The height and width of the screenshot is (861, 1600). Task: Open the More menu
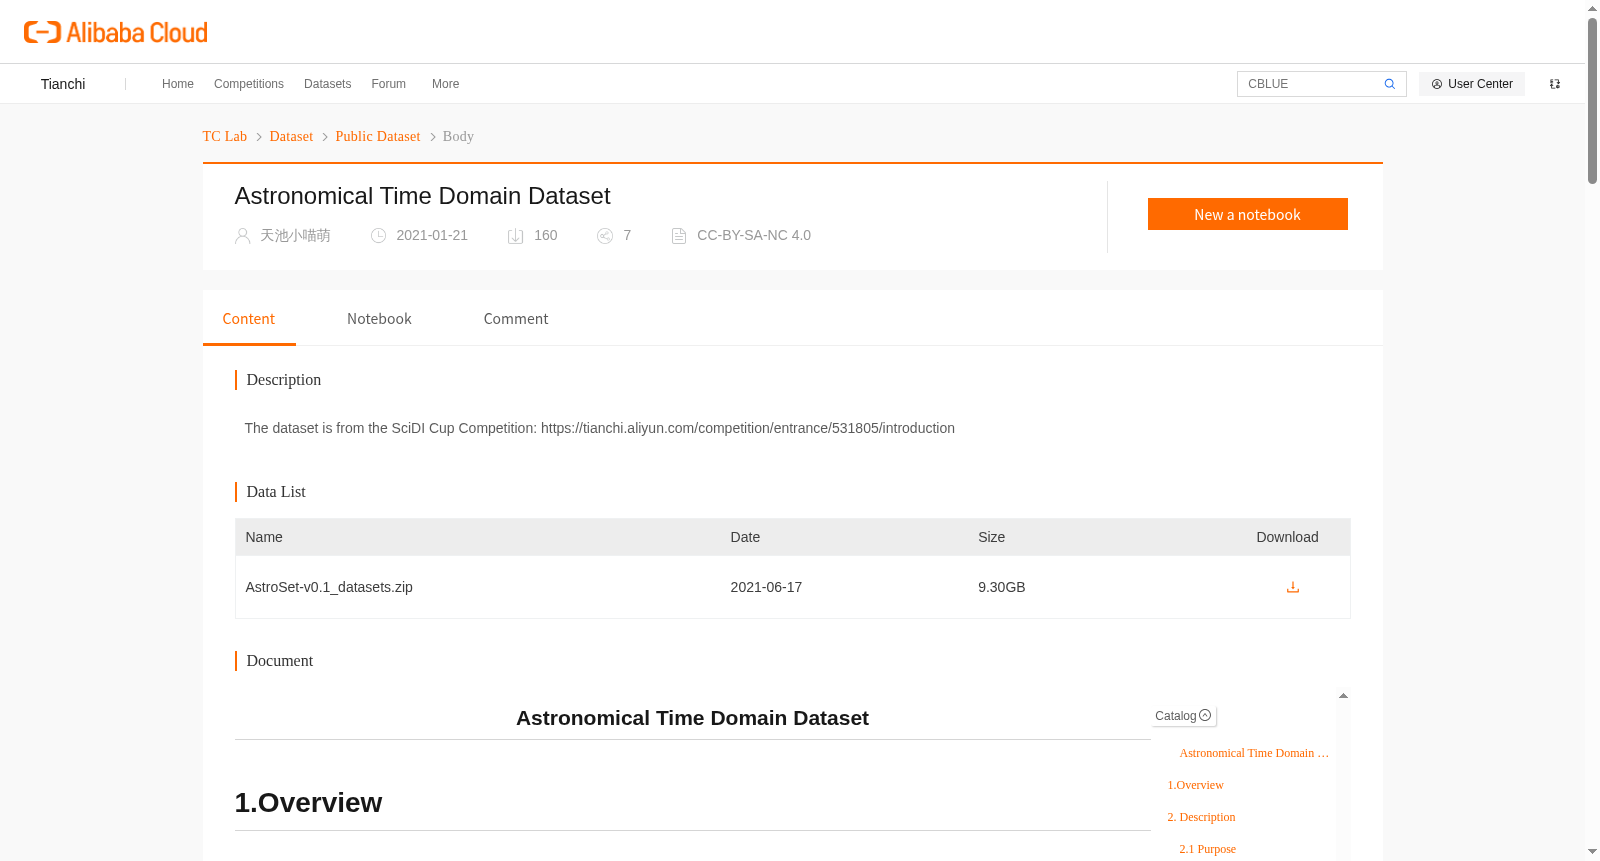445,84
